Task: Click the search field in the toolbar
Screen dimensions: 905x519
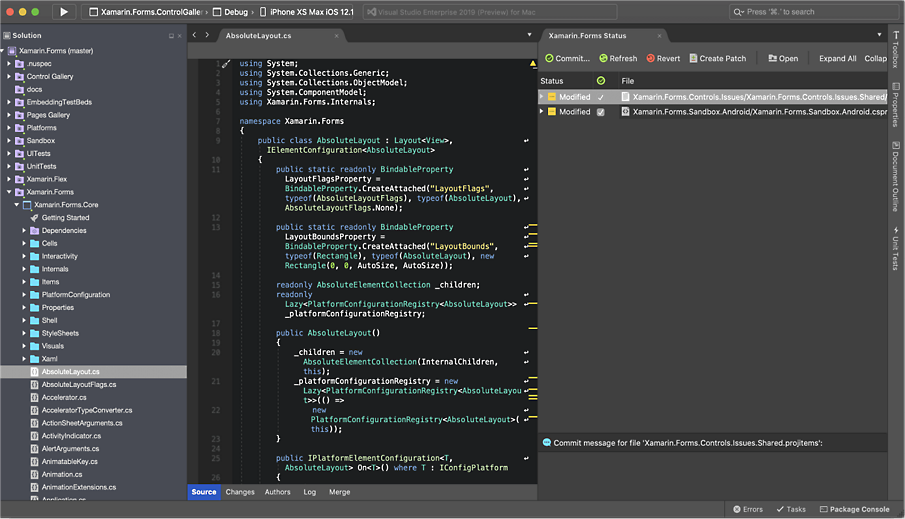Action: [x=810, y=12]
